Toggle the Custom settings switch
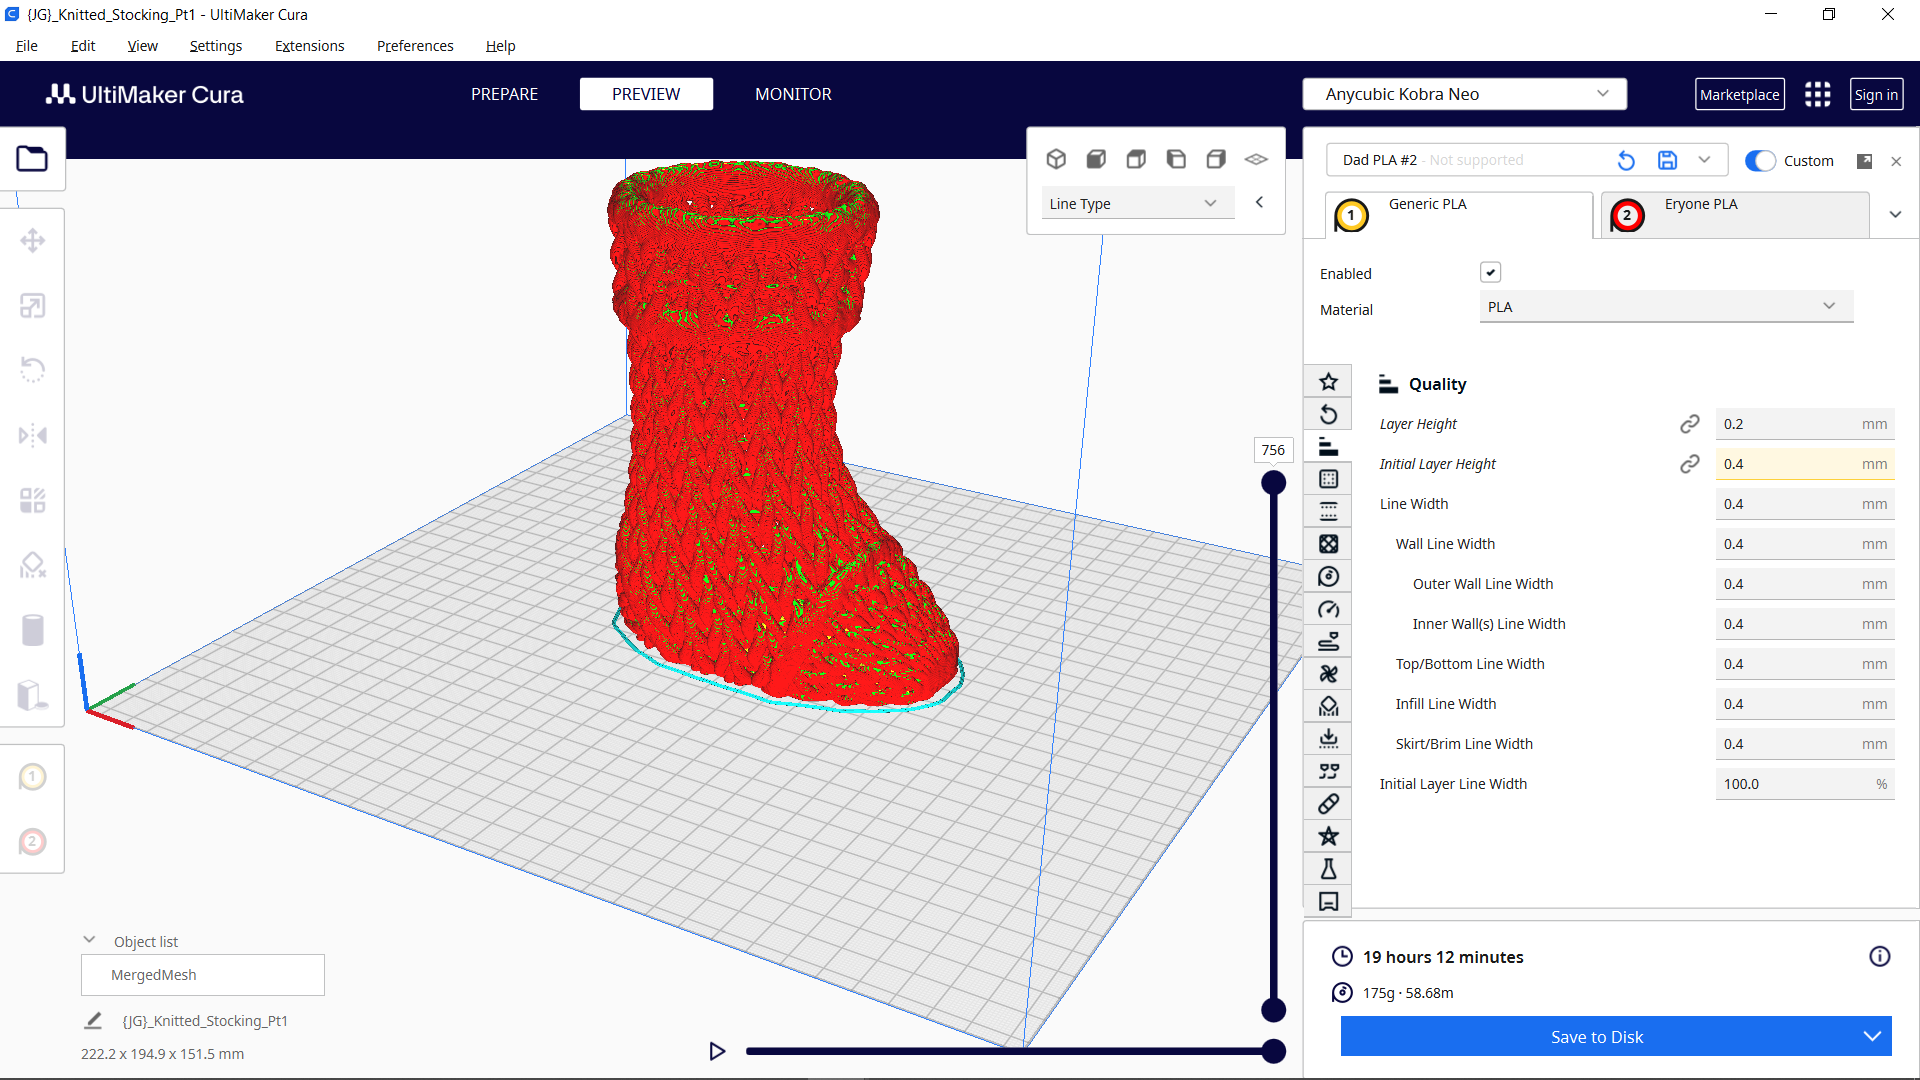Viewport: 1920px width, 1080px height. click(1759, 160)
